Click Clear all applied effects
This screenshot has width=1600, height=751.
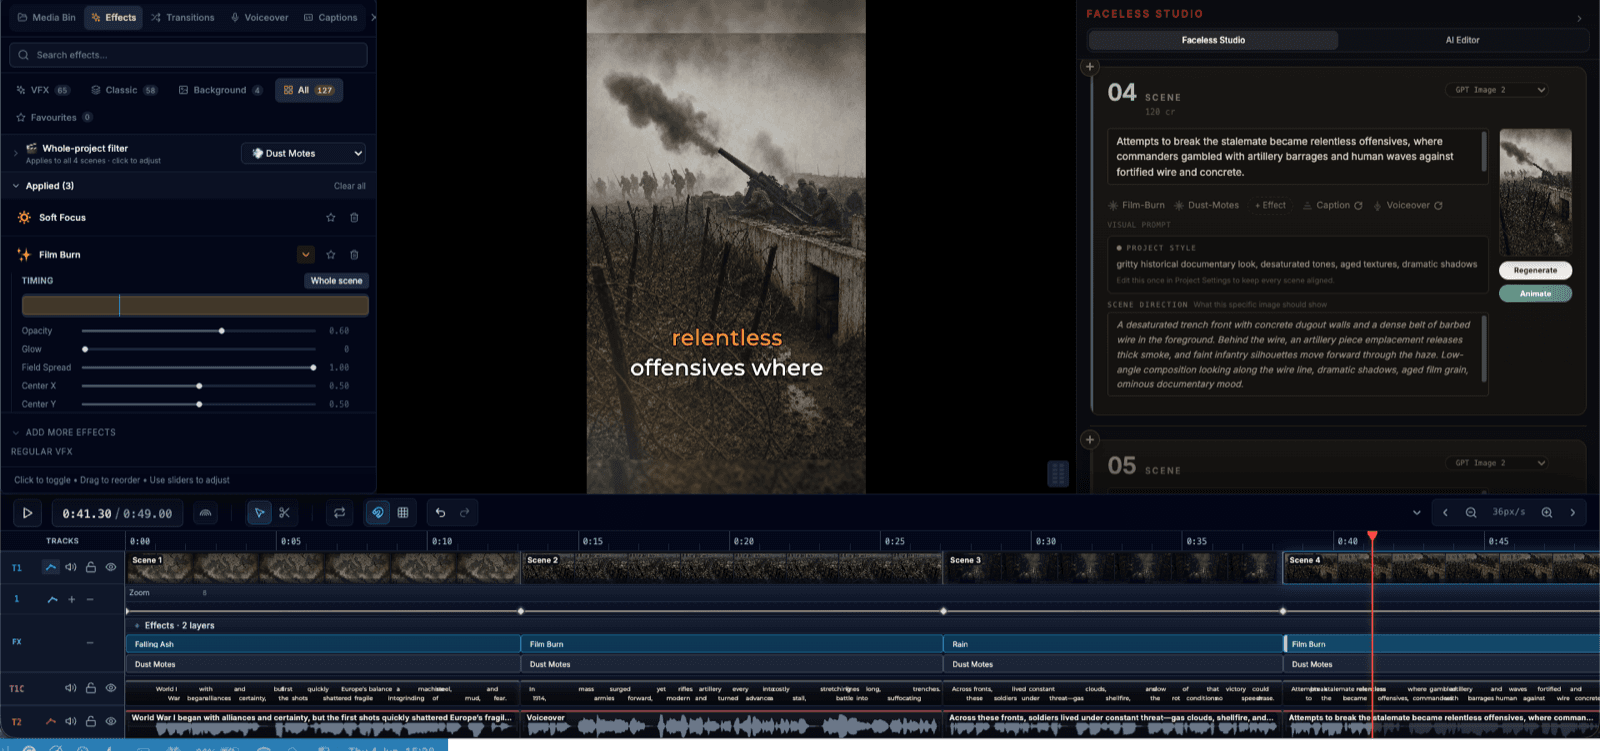click(x=349, y=186)
